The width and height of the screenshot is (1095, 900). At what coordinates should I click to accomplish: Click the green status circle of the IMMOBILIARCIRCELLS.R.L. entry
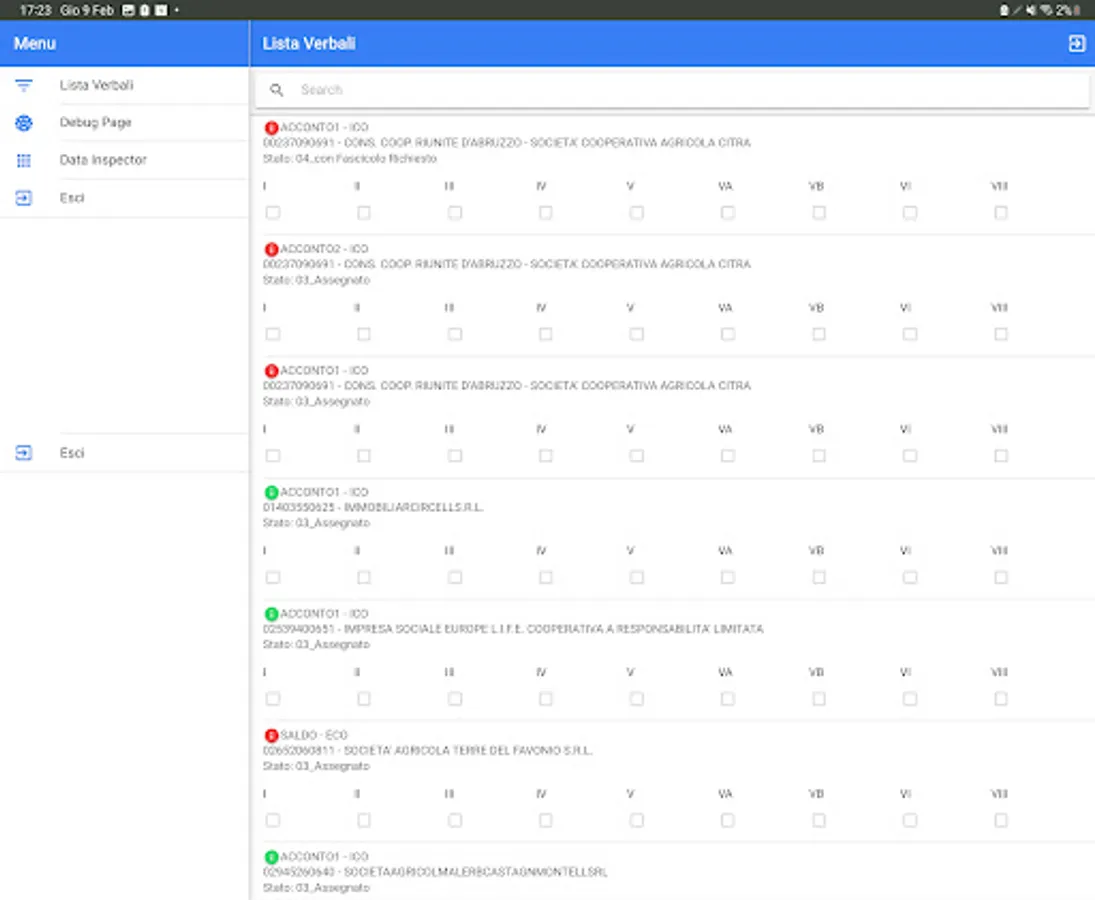point(272,492)
